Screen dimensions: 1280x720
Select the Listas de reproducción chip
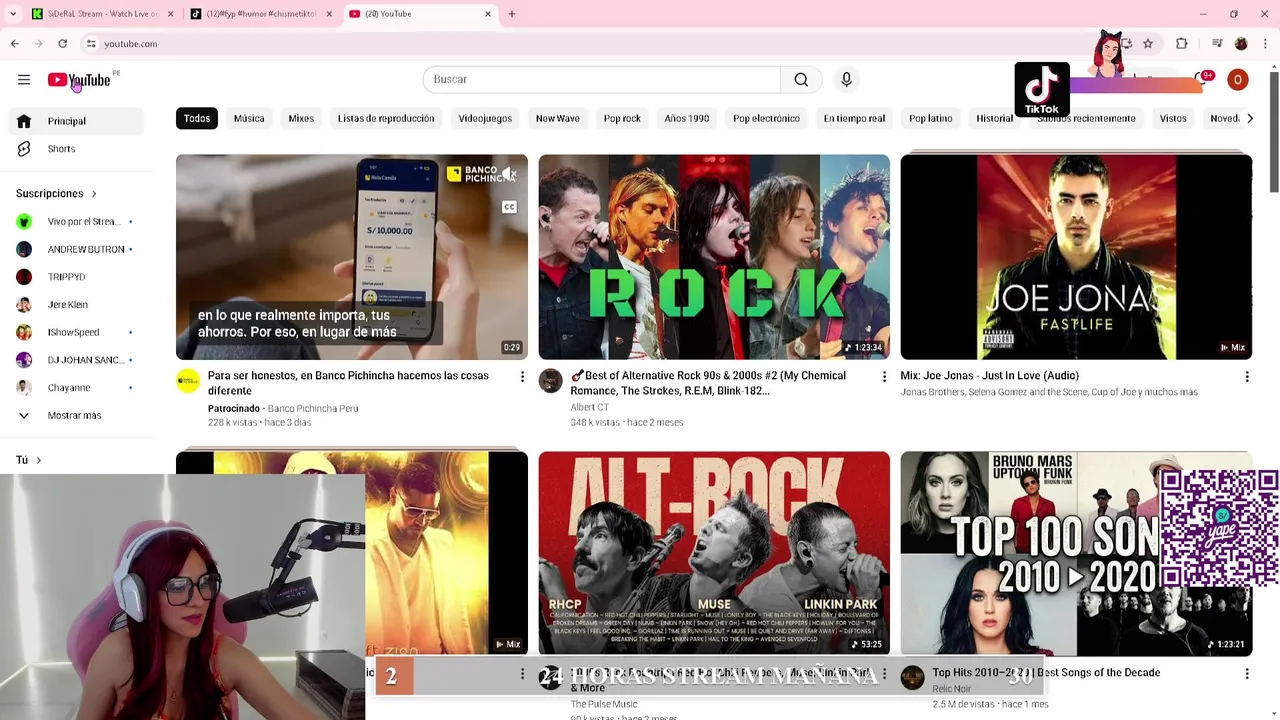tap(386, 118)
